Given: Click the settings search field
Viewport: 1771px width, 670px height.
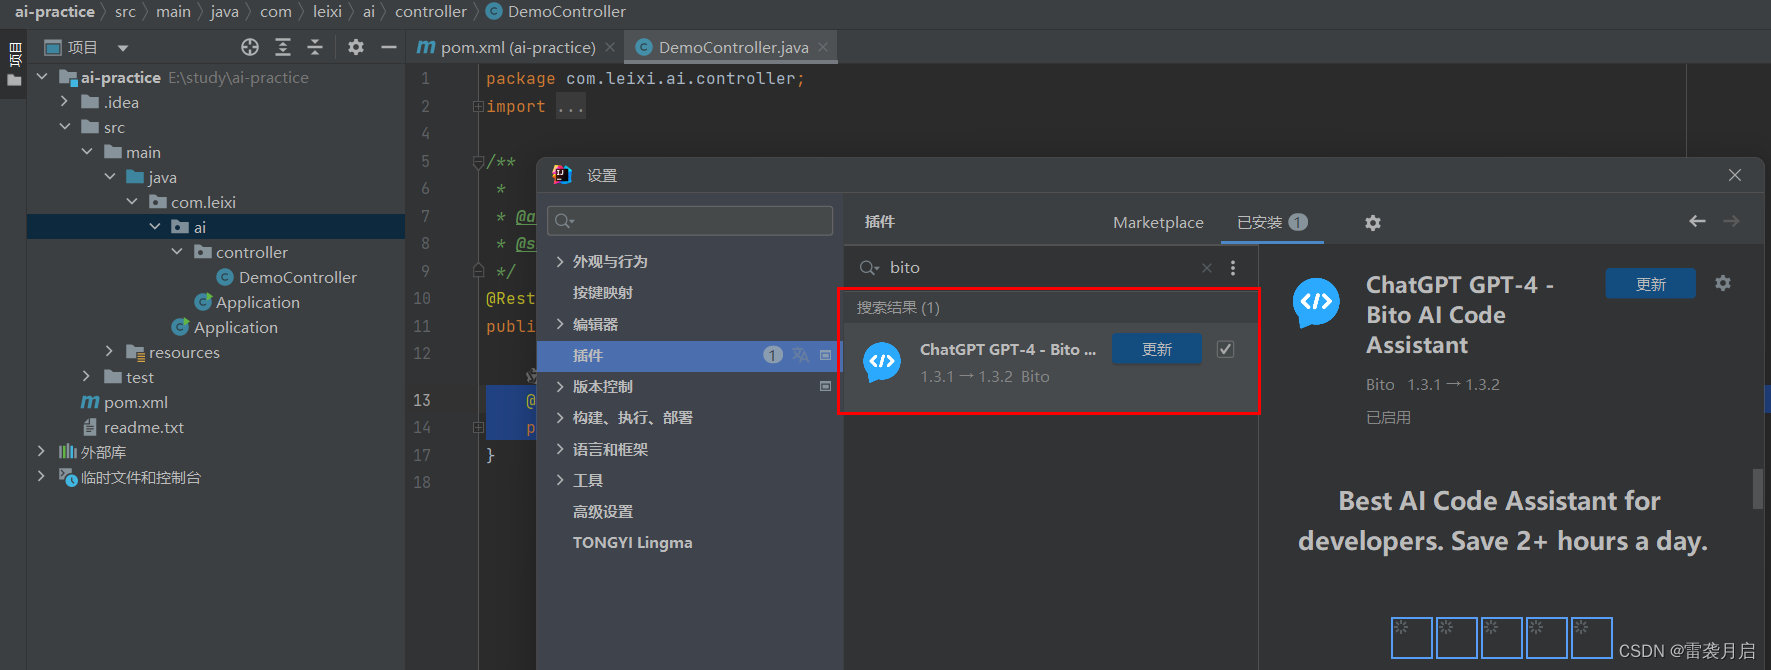Looking at the screenshot, I should [x=690, y=221].
